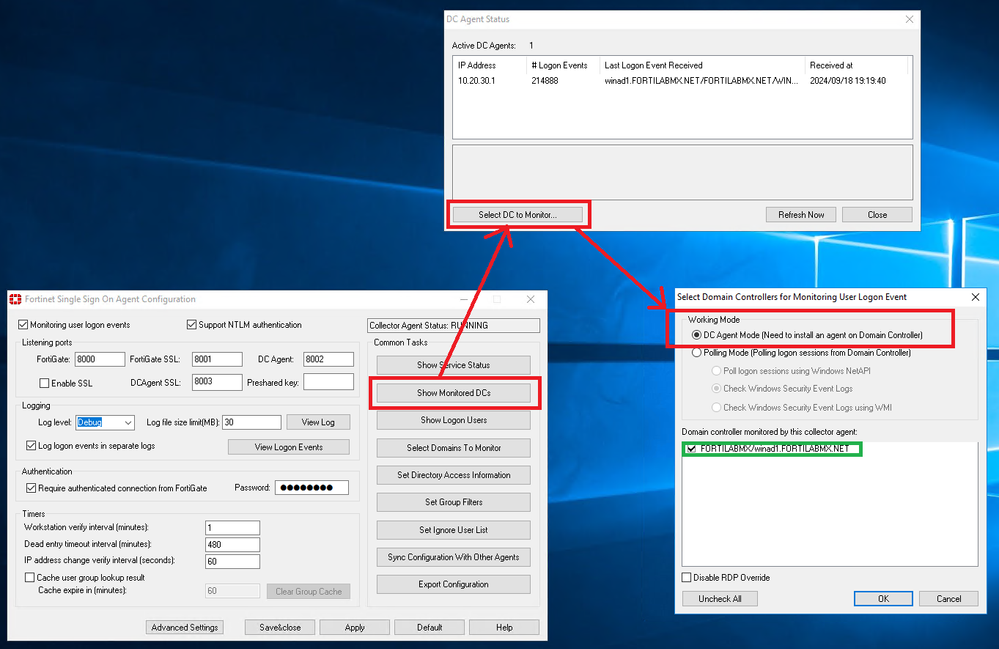Choose Check Windows Security Event Logs option
This screenshot has height=649, width=999.
(x=716, y=389)
